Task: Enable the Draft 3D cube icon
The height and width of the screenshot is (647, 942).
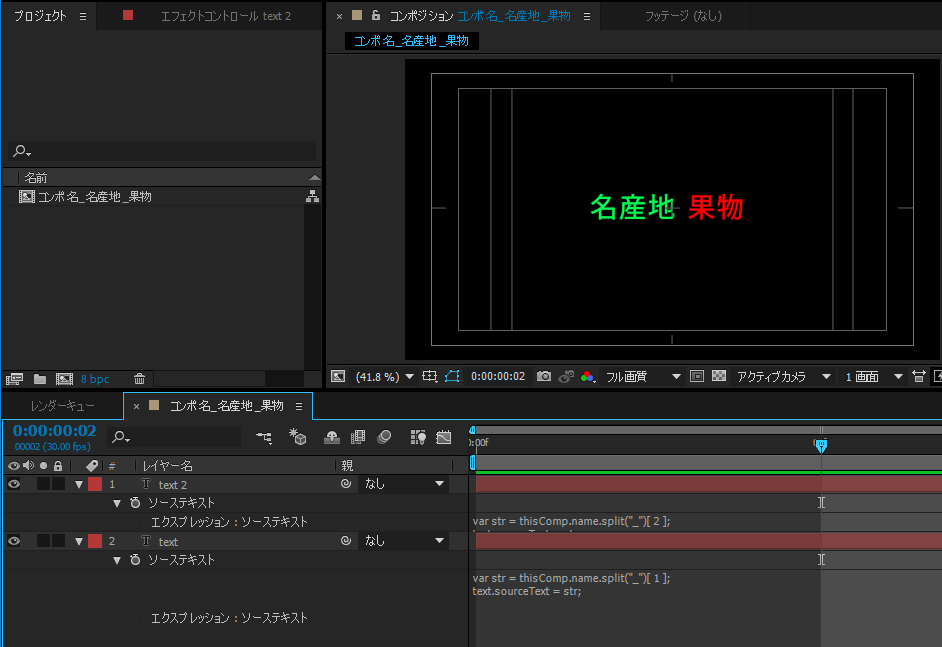Action: click(x=298, y=437)
